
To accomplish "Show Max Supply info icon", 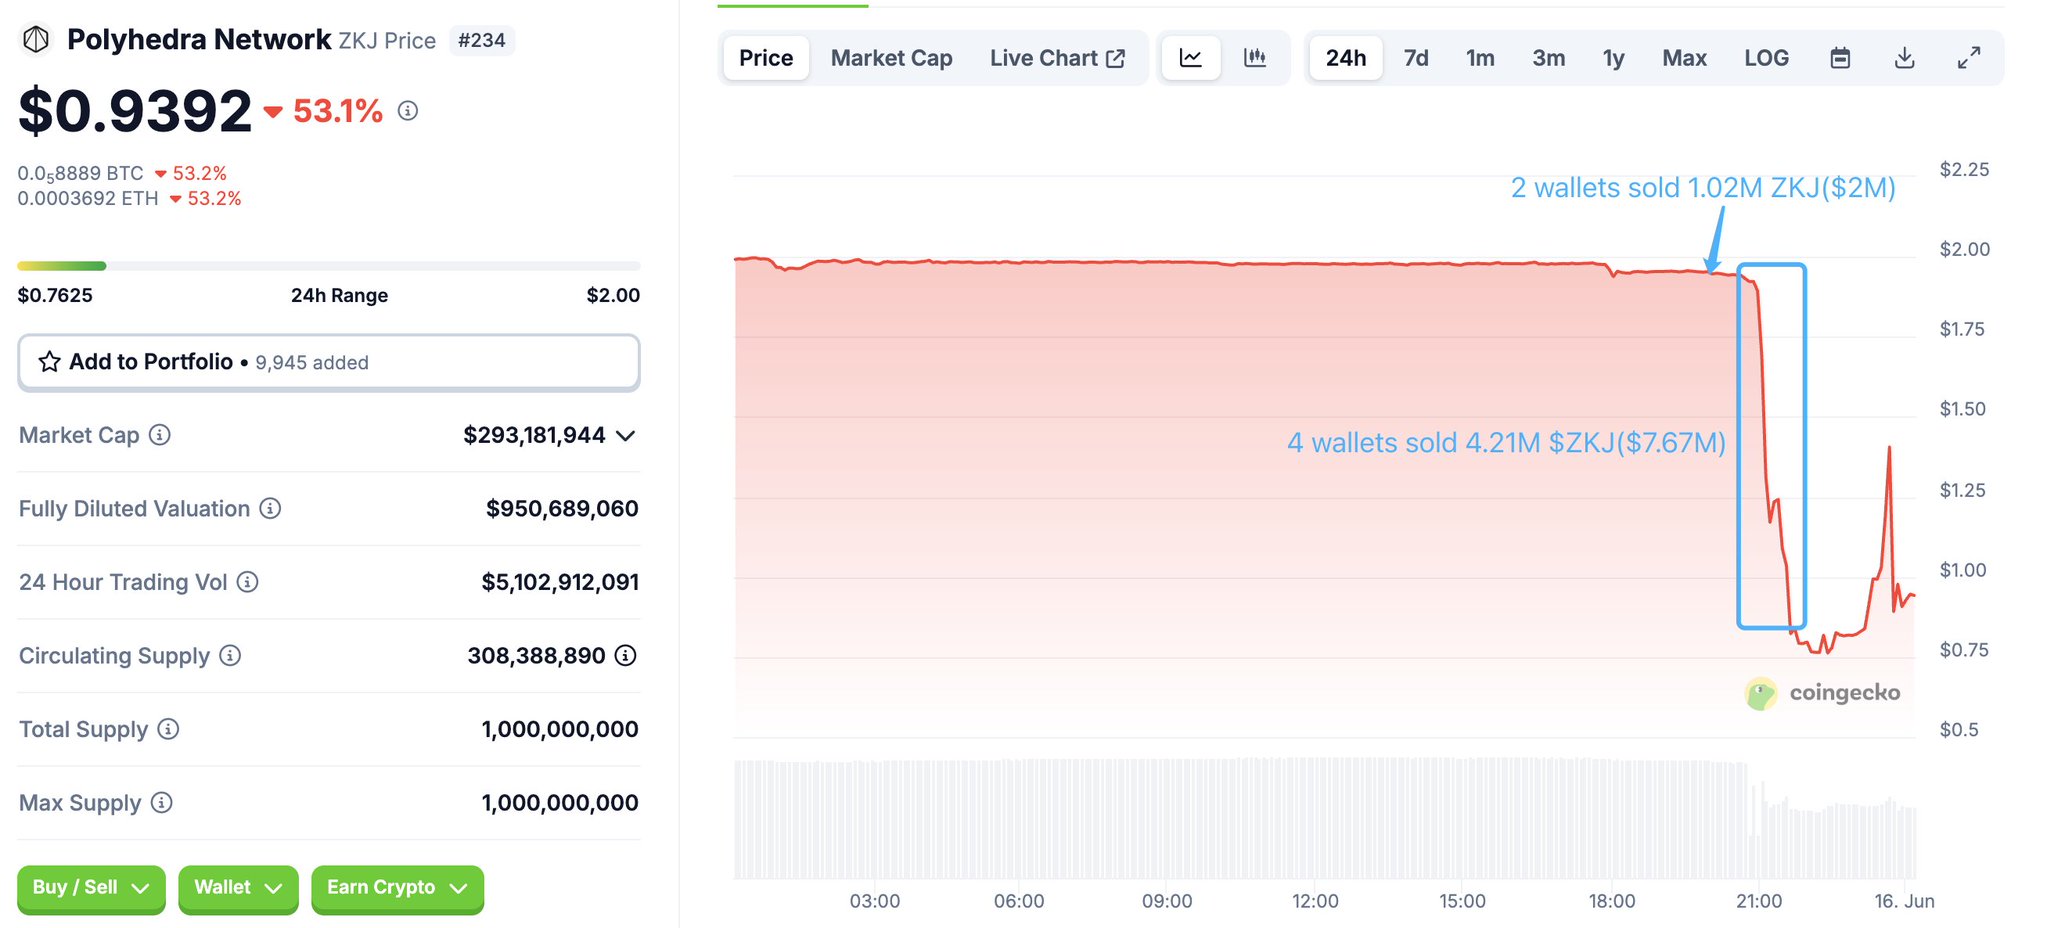I will point(162,802).
